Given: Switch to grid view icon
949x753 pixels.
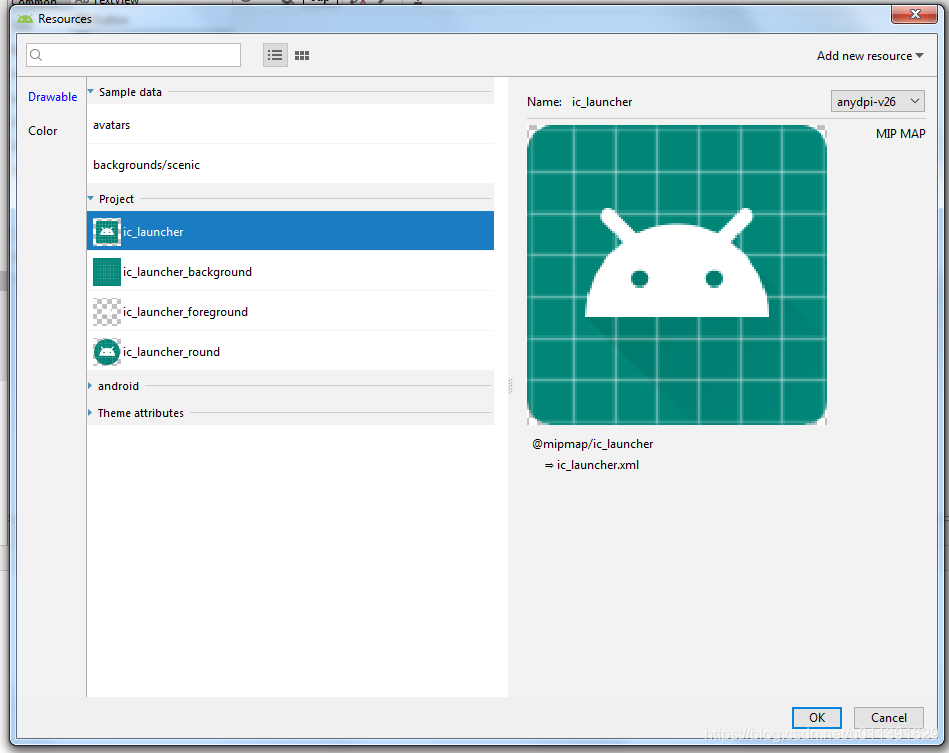Looking at the screenshot, I should coord(302,56).
